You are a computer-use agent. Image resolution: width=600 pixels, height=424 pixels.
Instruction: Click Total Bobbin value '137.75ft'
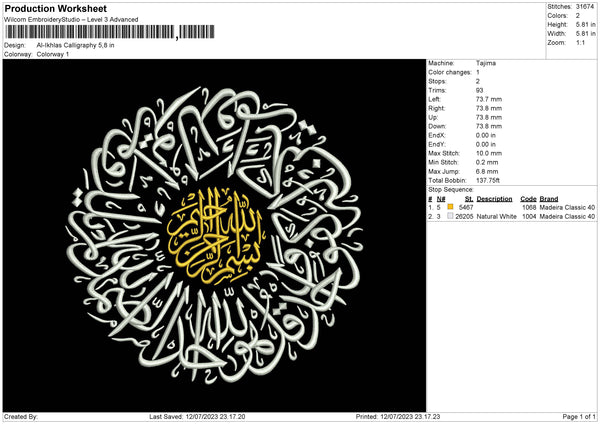(x=488, y=180)
